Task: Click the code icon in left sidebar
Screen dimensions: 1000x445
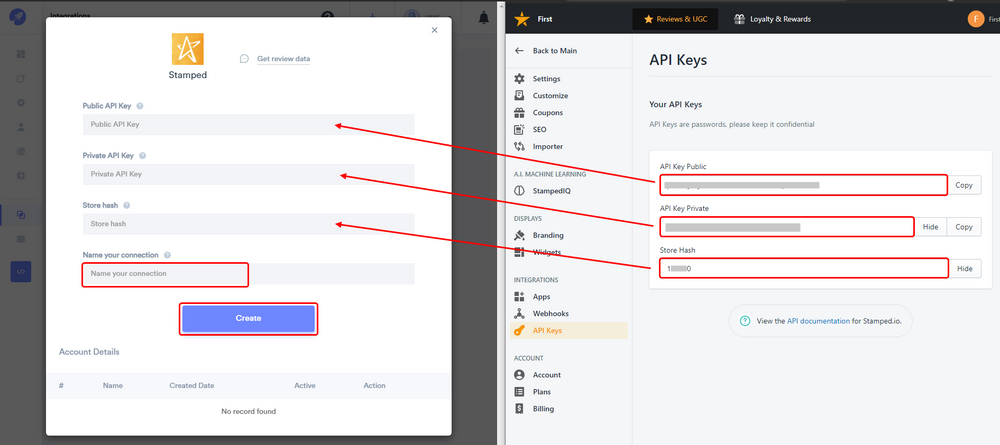Action: (20, 272)
